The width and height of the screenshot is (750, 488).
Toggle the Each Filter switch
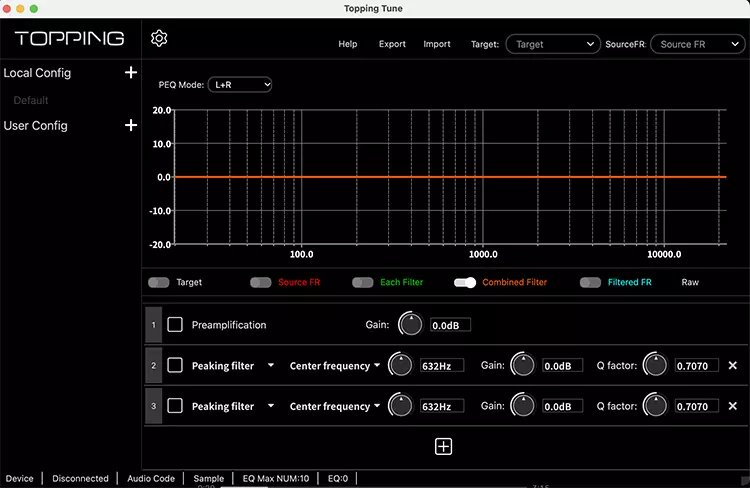click(363, 282)
